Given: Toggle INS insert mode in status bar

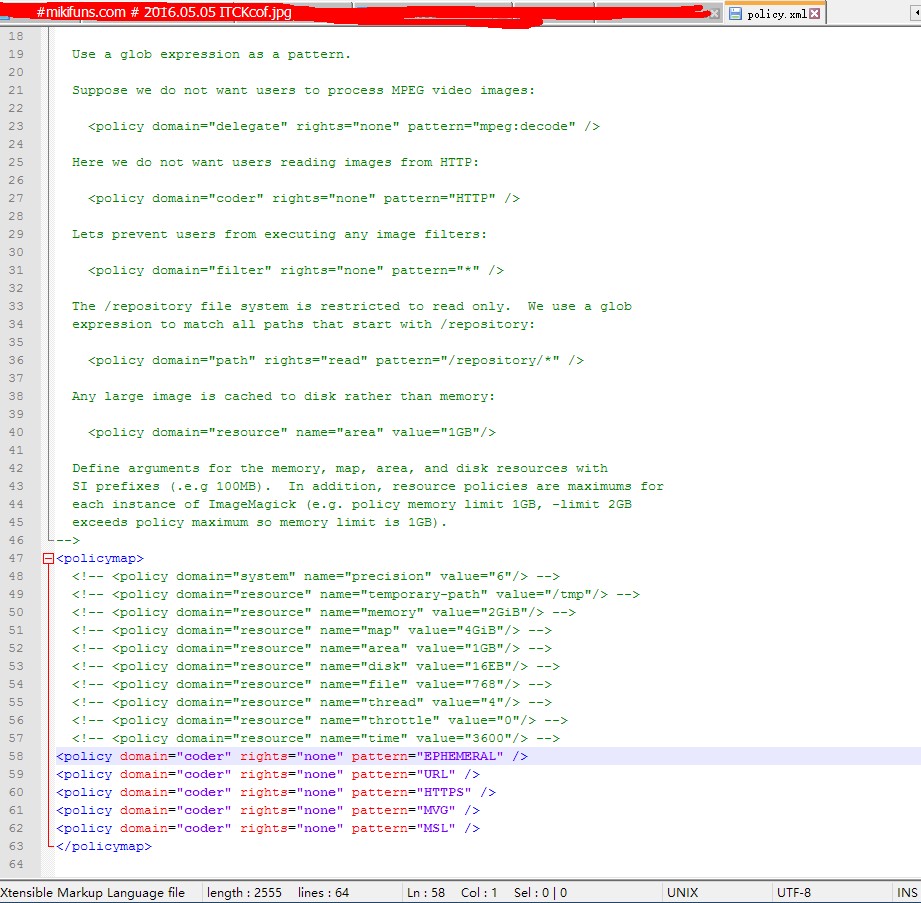Looking at the screenshot, I should (906, 892).
